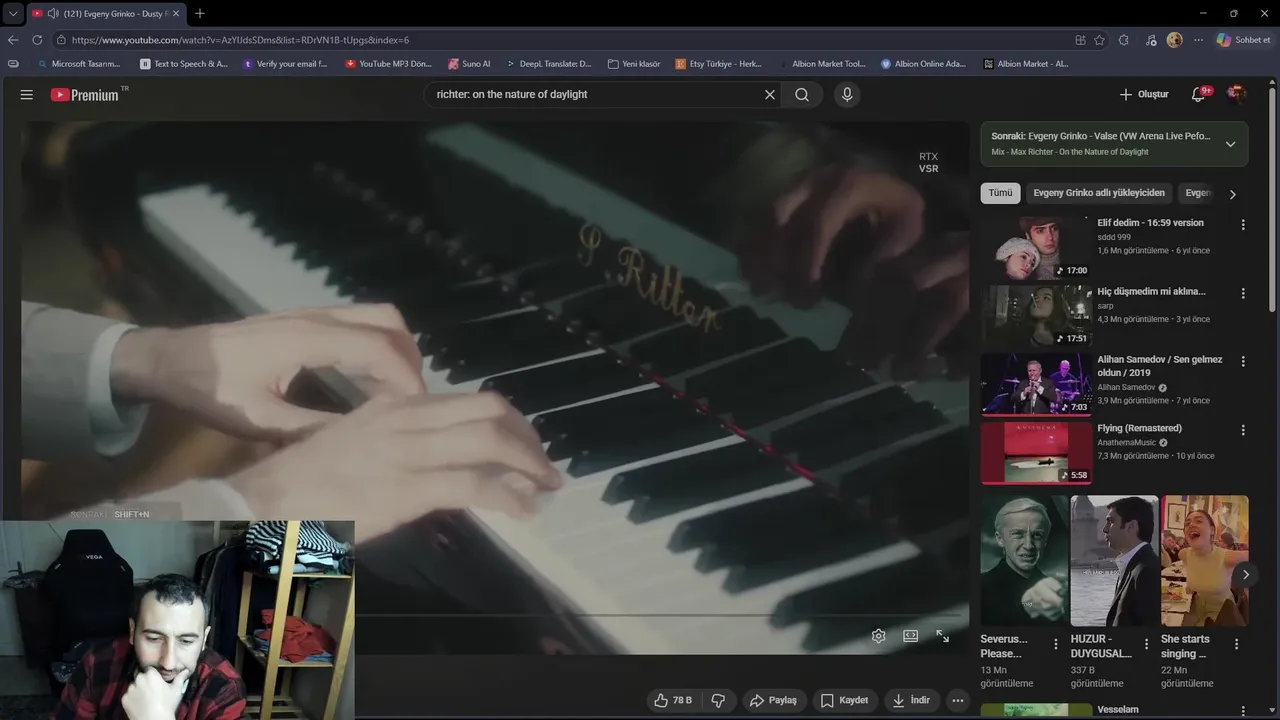Open the Oluştur create button
The height and width of the screenshot is (720, 1280).
pyautogui.click(x=1144, y=94)
